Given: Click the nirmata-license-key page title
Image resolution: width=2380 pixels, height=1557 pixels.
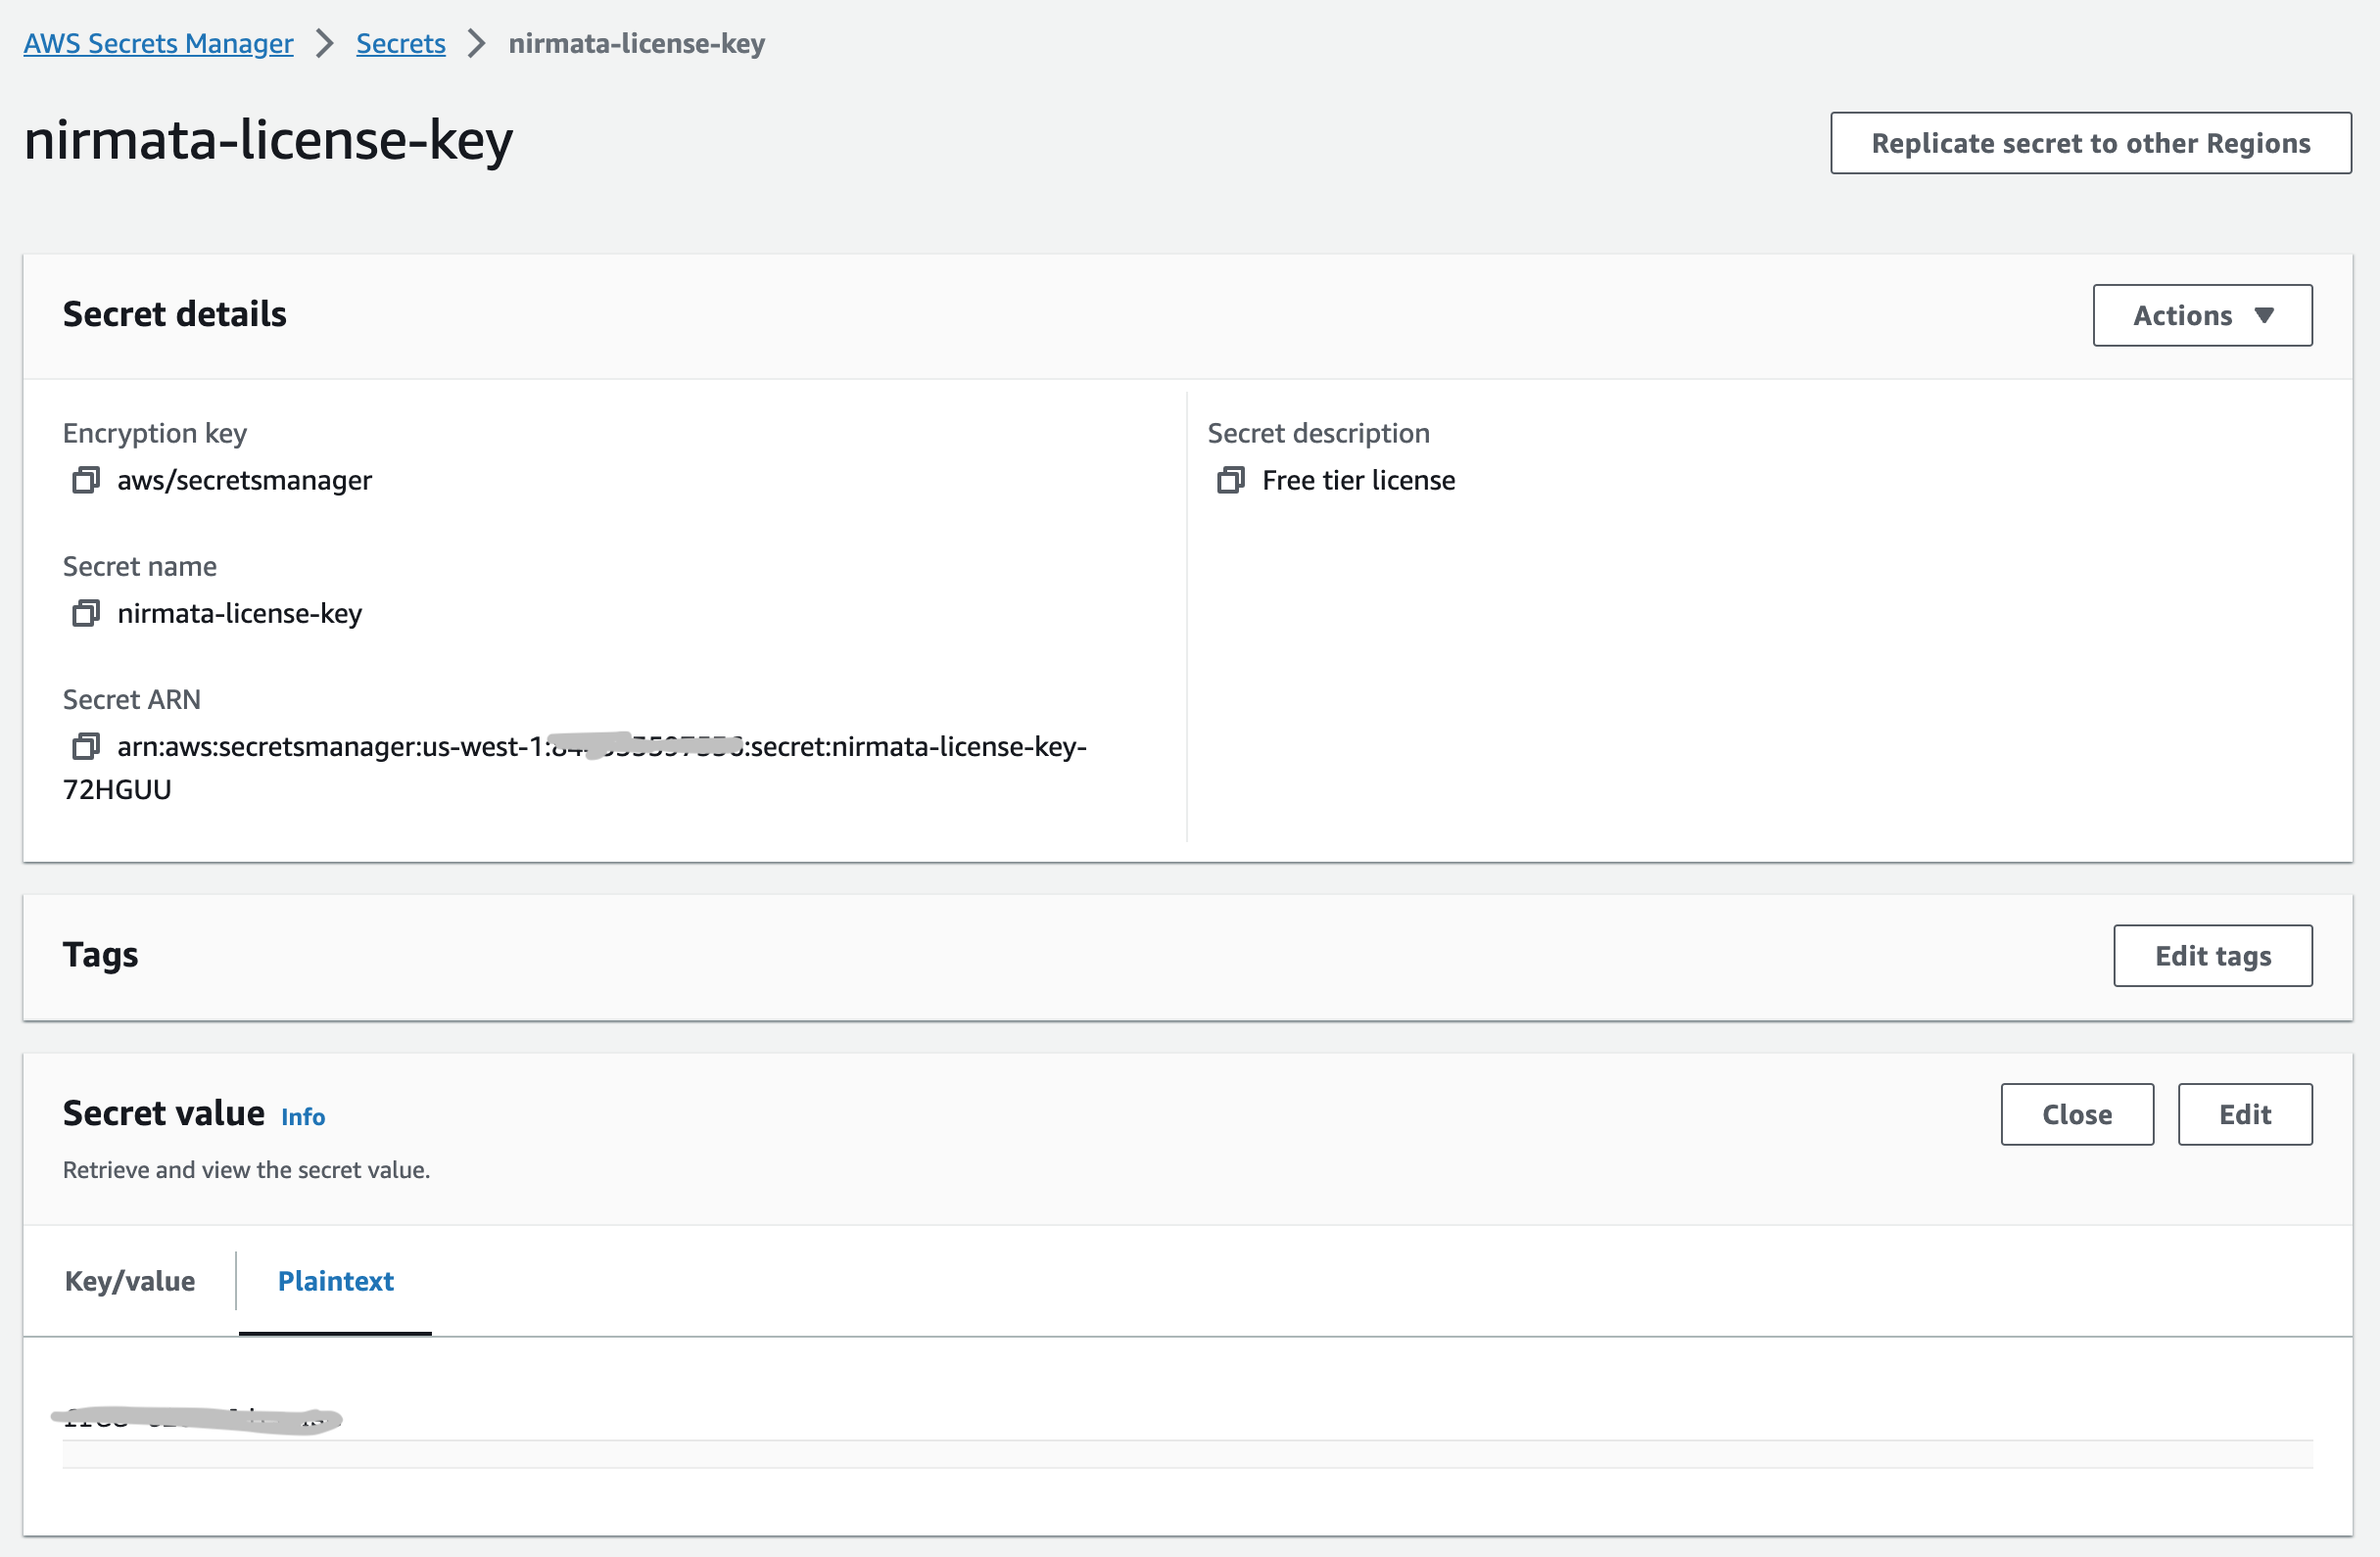Looking at the screenshot, I should point(268,140).
